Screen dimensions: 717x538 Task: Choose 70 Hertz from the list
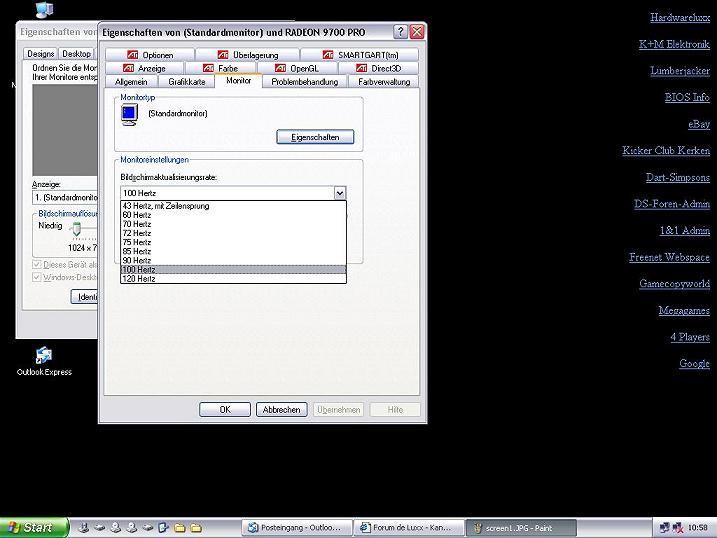coord(233,224)
